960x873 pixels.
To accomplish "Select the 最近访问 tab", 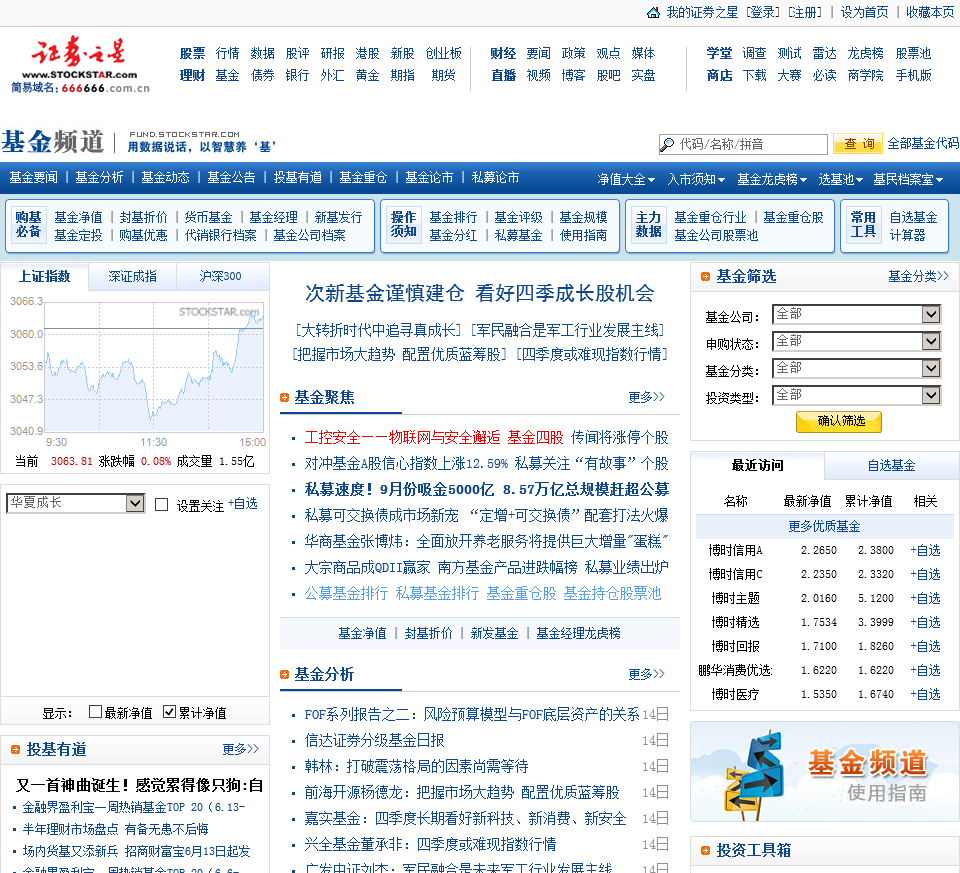I will pos(757,466).
